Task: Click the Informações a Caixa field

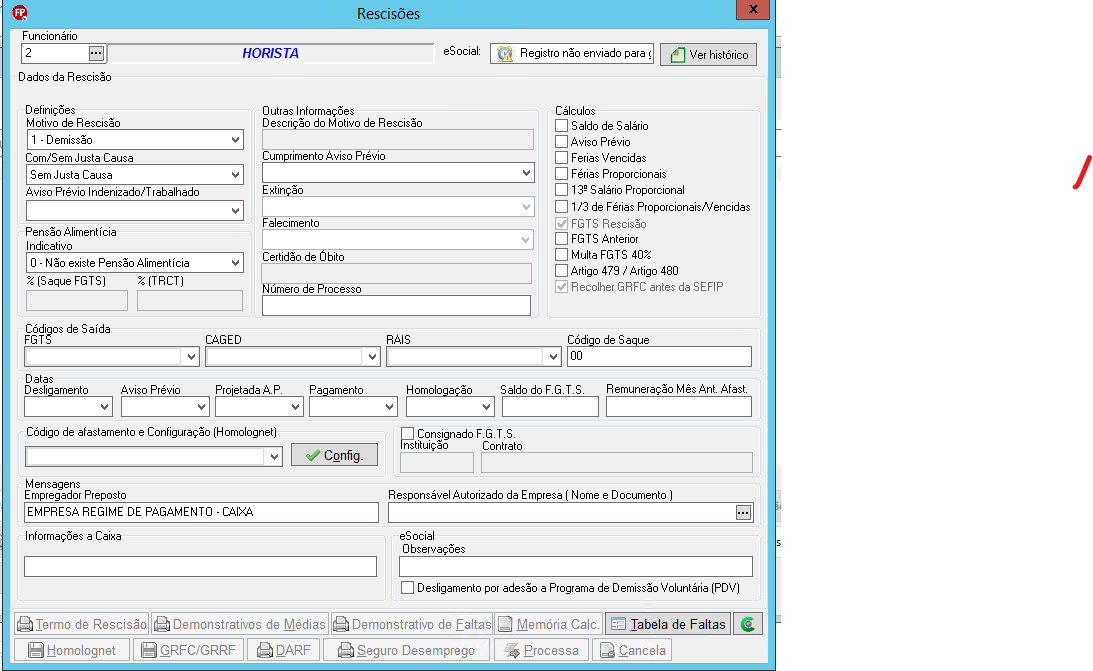Action: [200, 566]
